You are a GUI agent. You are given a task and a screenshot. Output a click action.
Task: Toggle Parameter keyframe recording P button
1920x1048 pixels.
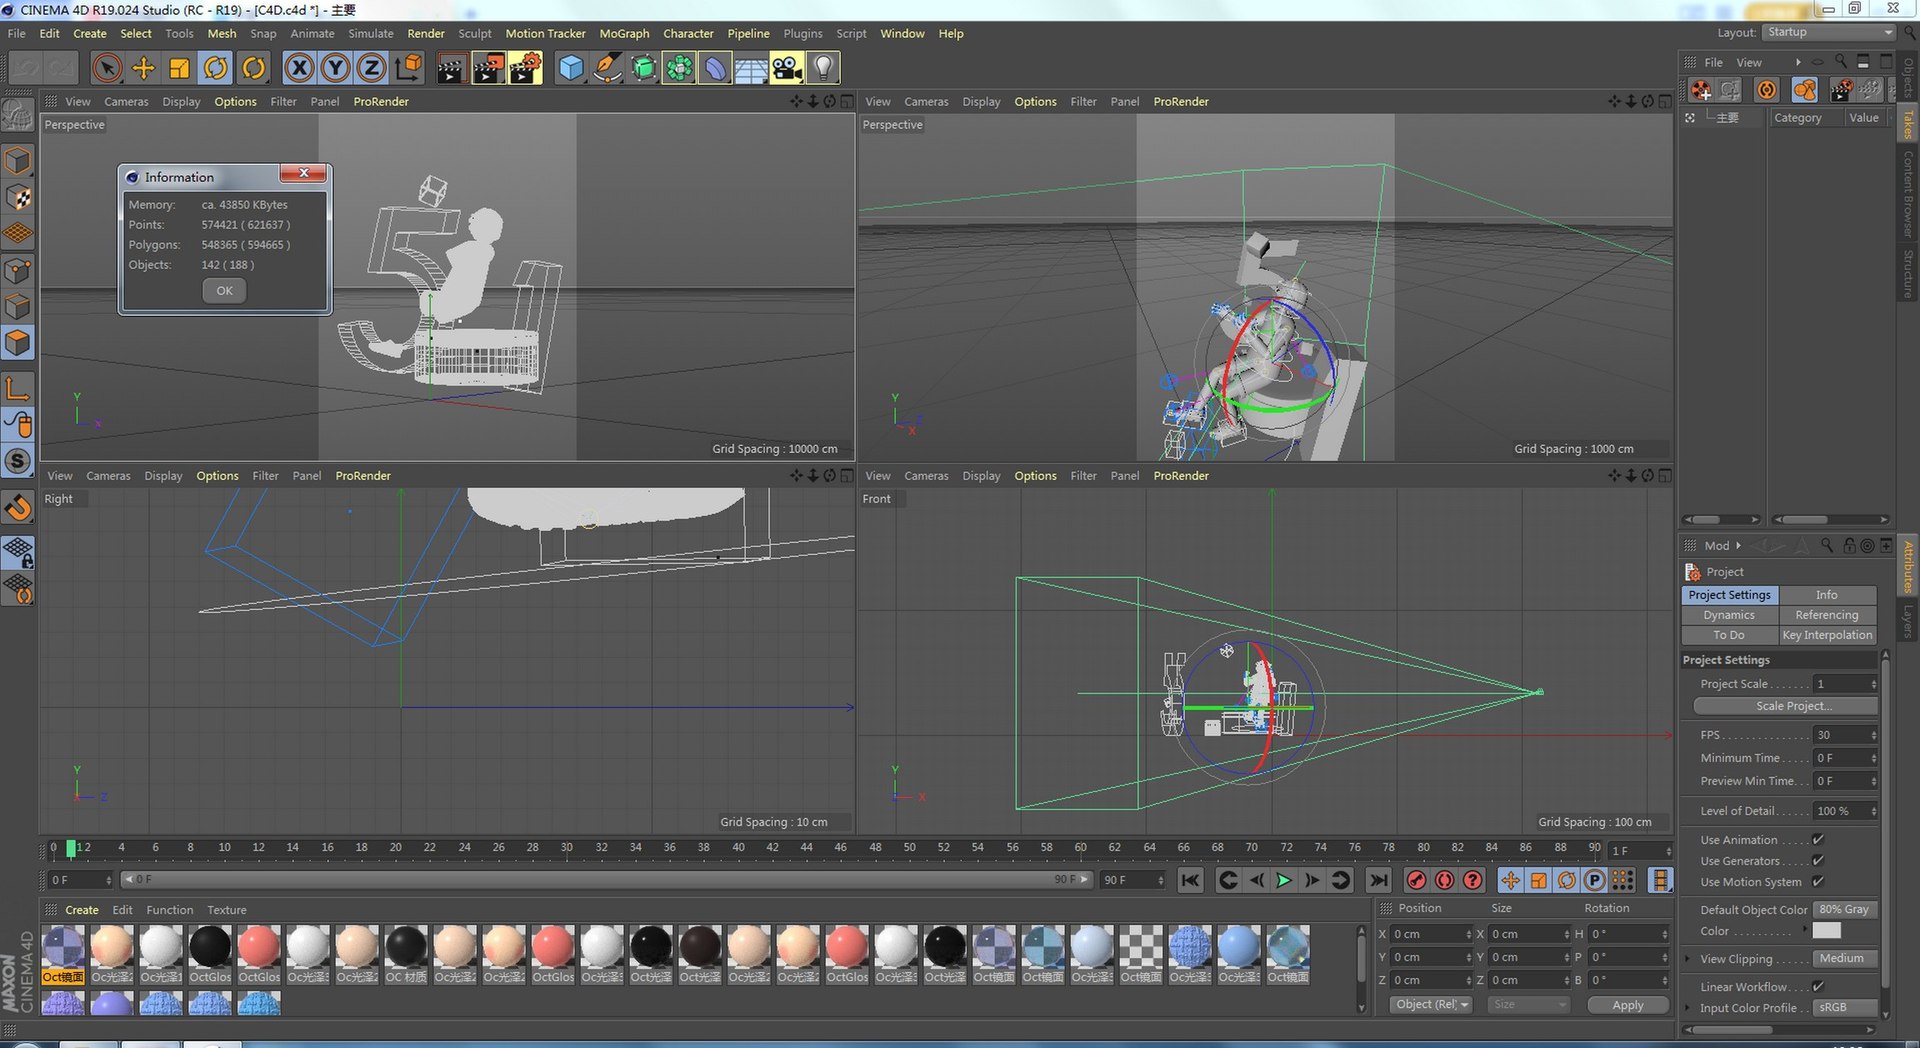click(x=1595, y=880)
